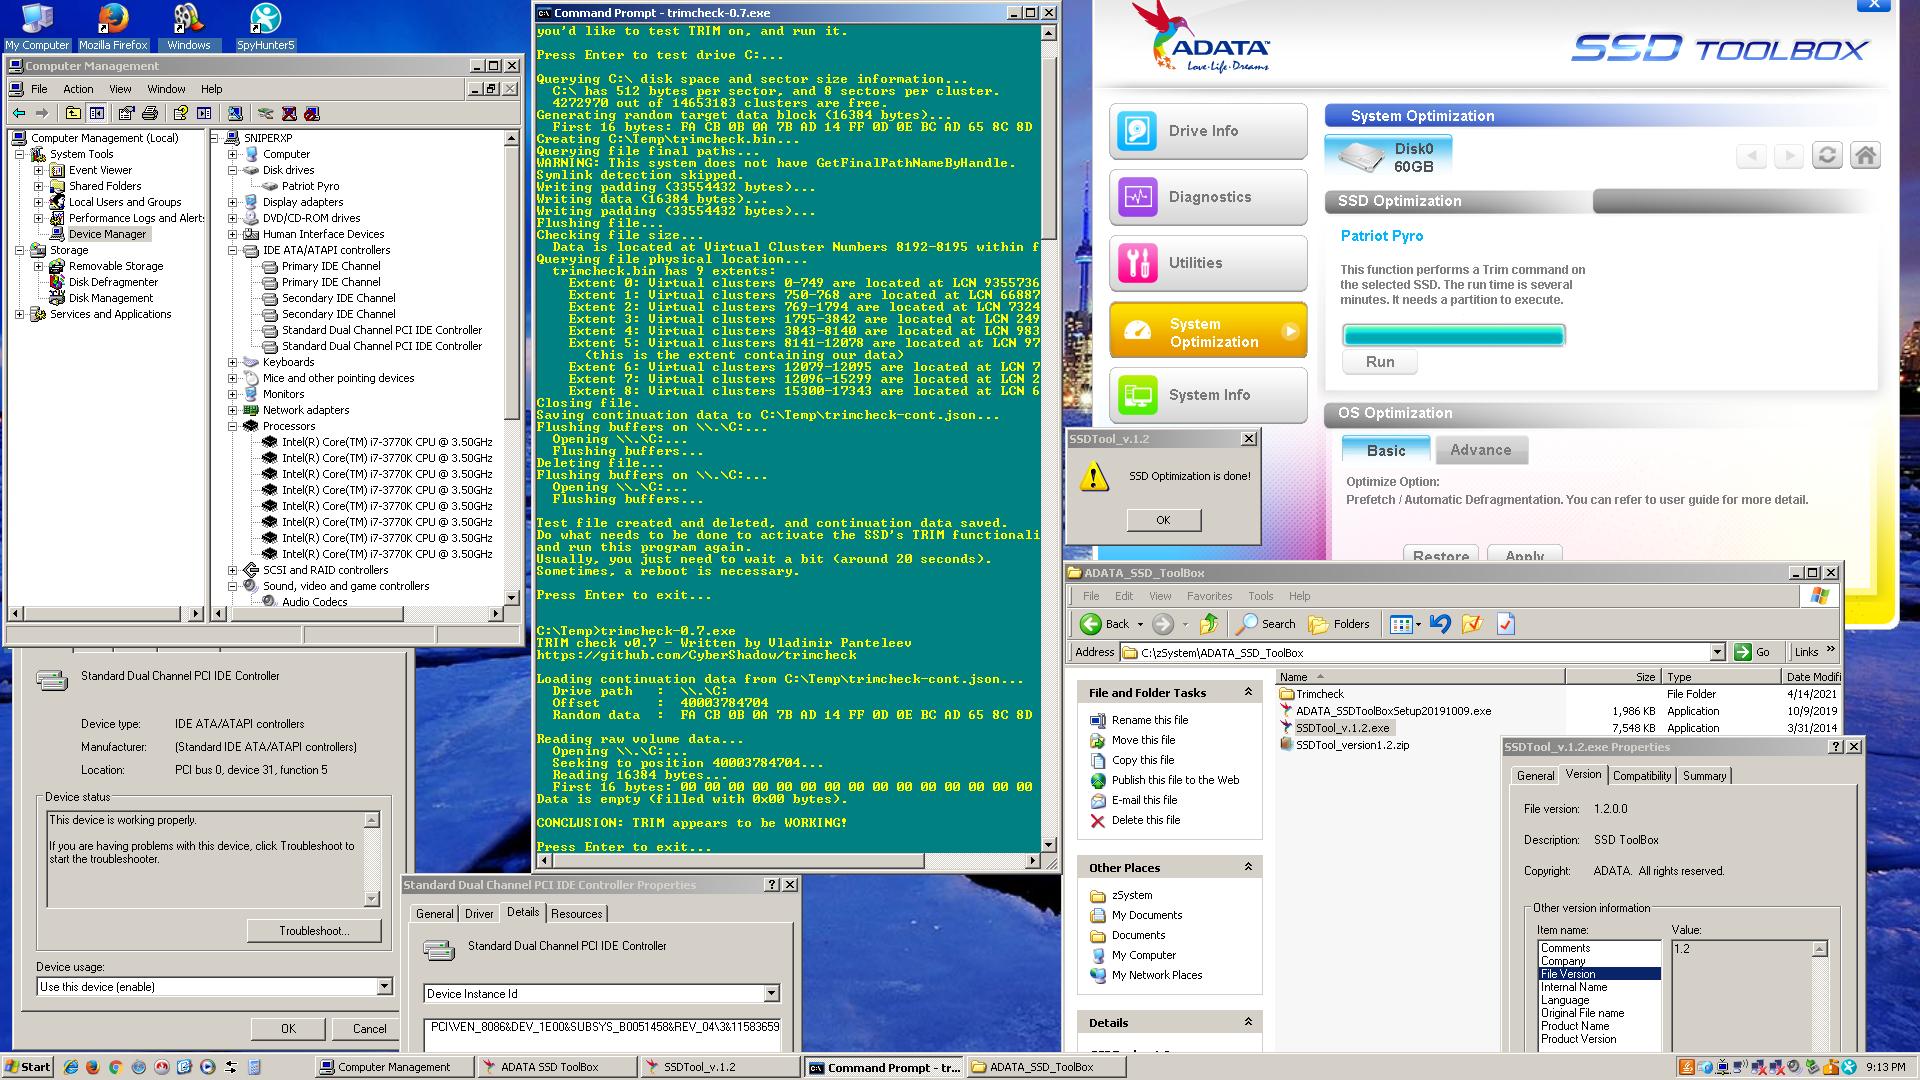
Task: Open the Device usage dropdown
Action: tap(384, 987)
